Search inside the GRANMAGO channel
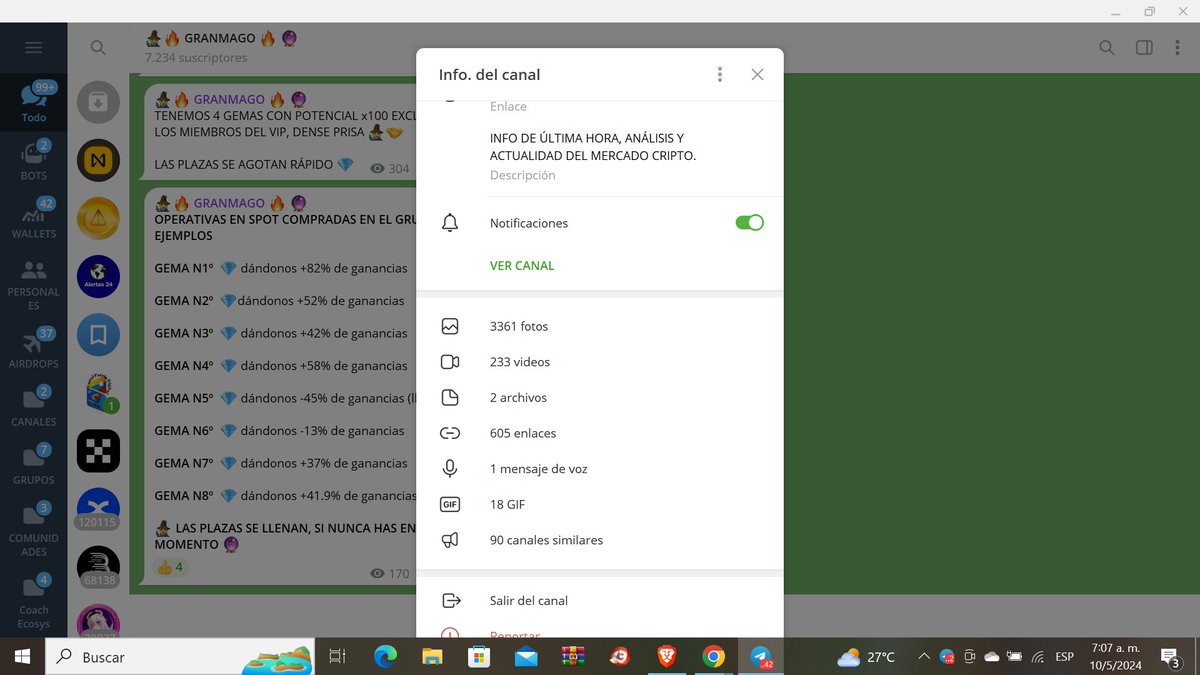This screenshot has width=1200, height=675. point(1107,47)
